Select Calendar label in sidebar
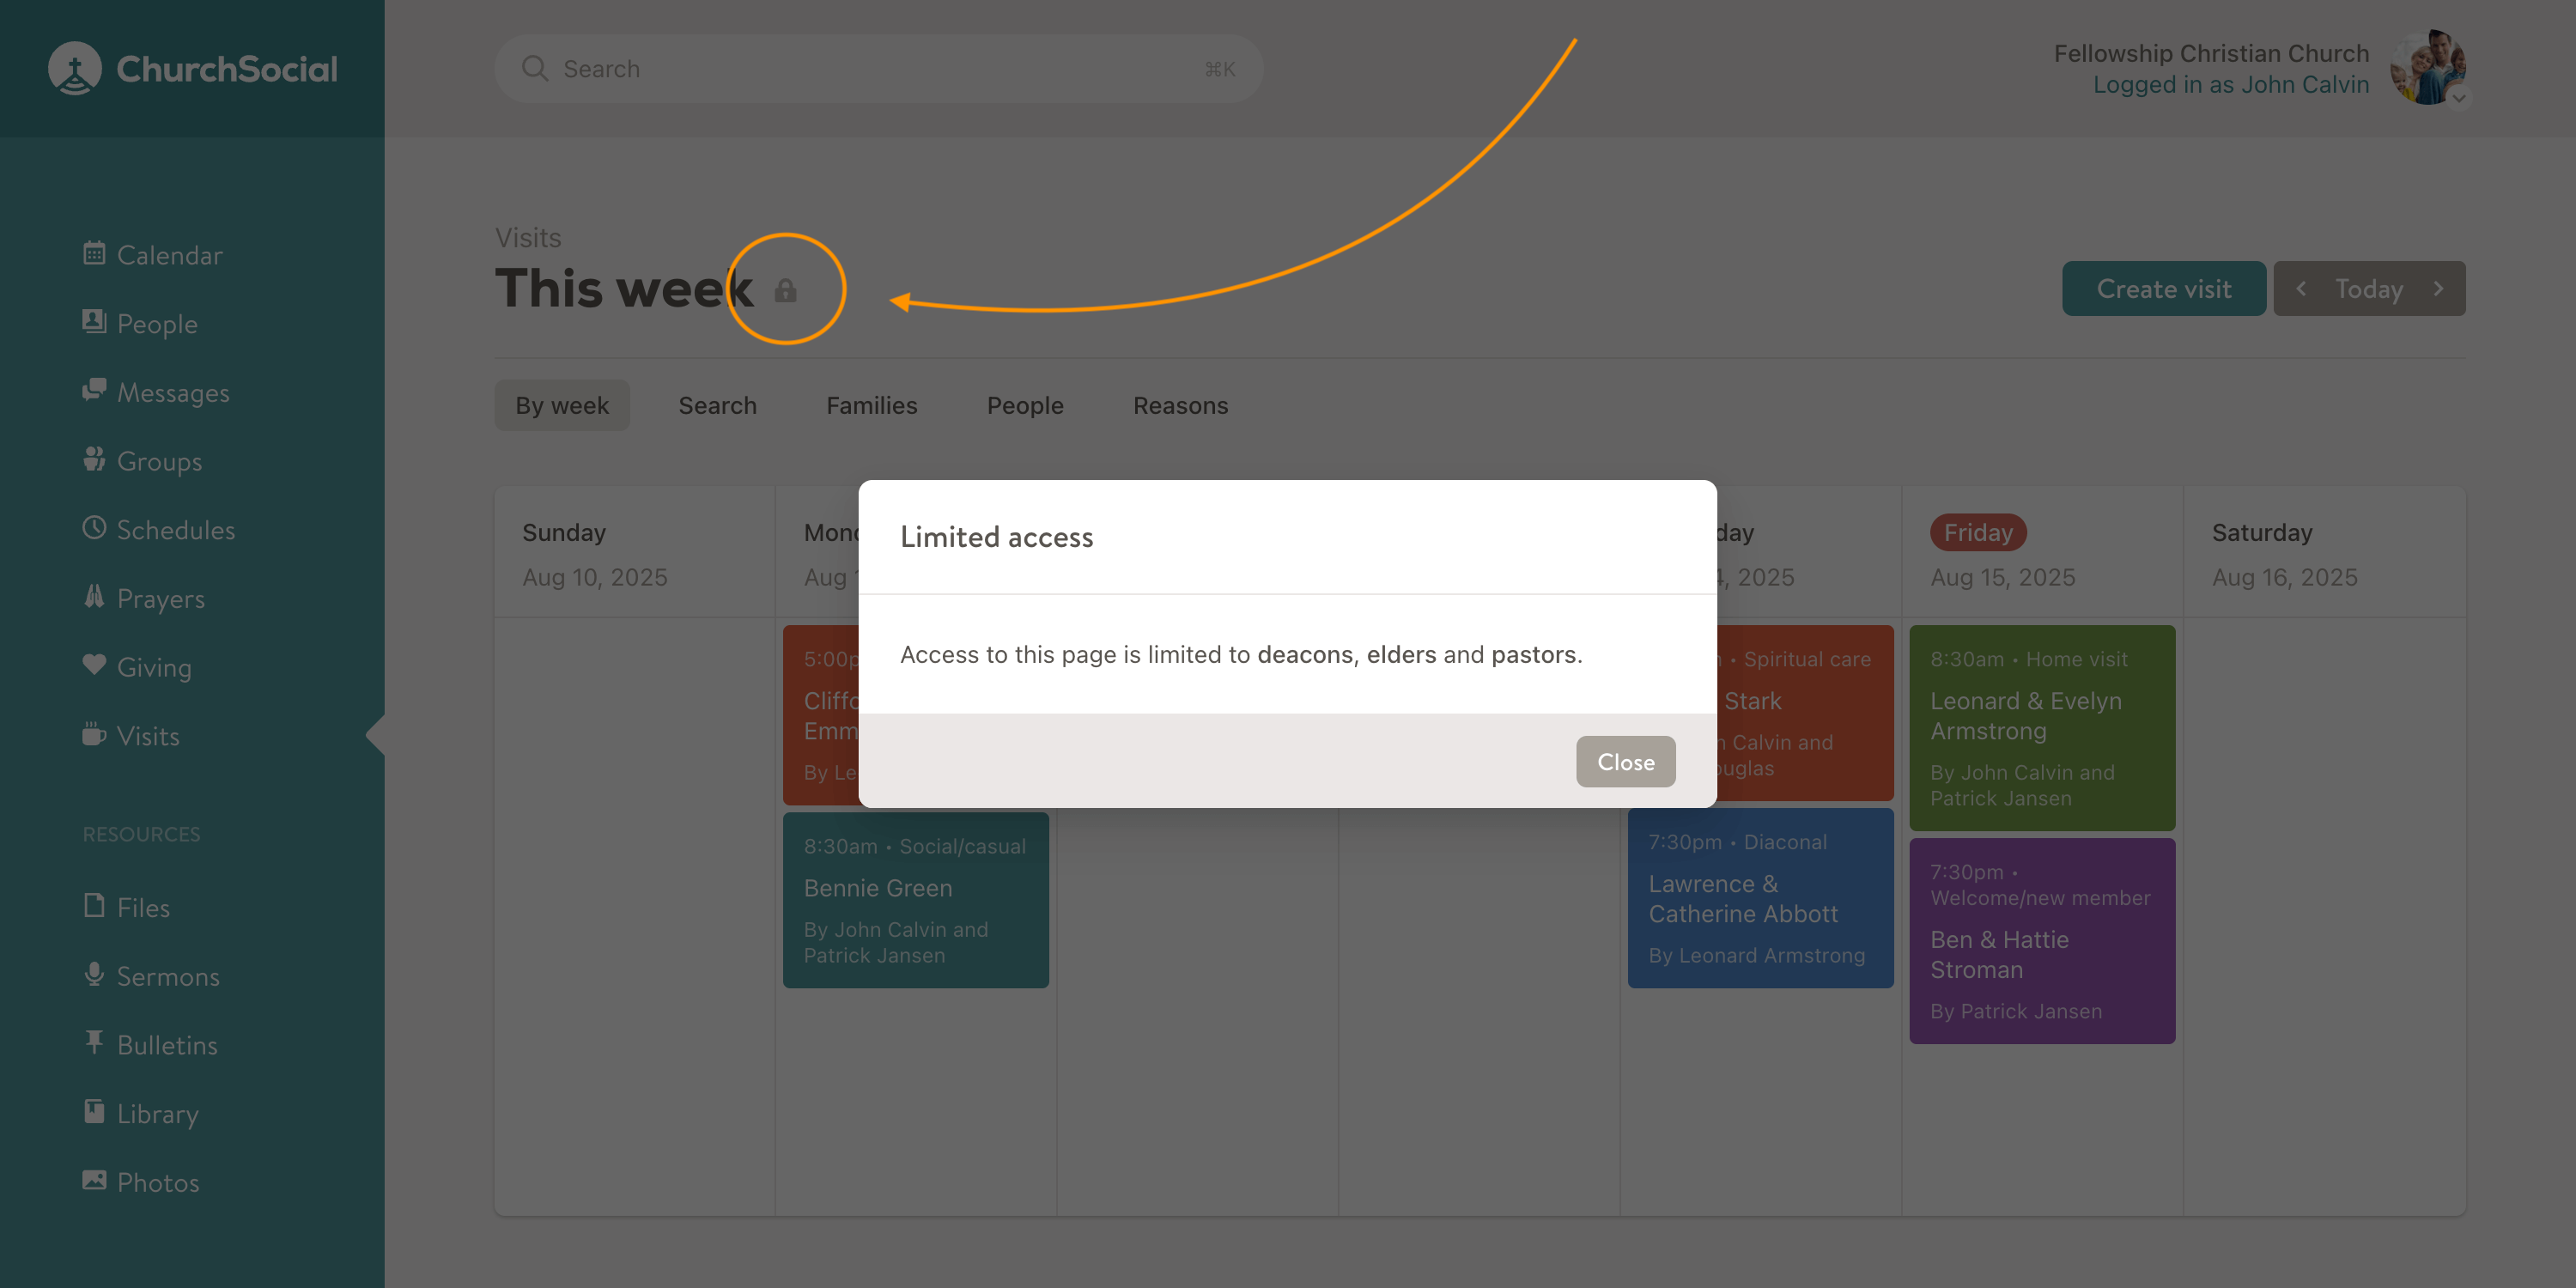The height and width of the screenshot is (1288, 2576). click(170, 255)
